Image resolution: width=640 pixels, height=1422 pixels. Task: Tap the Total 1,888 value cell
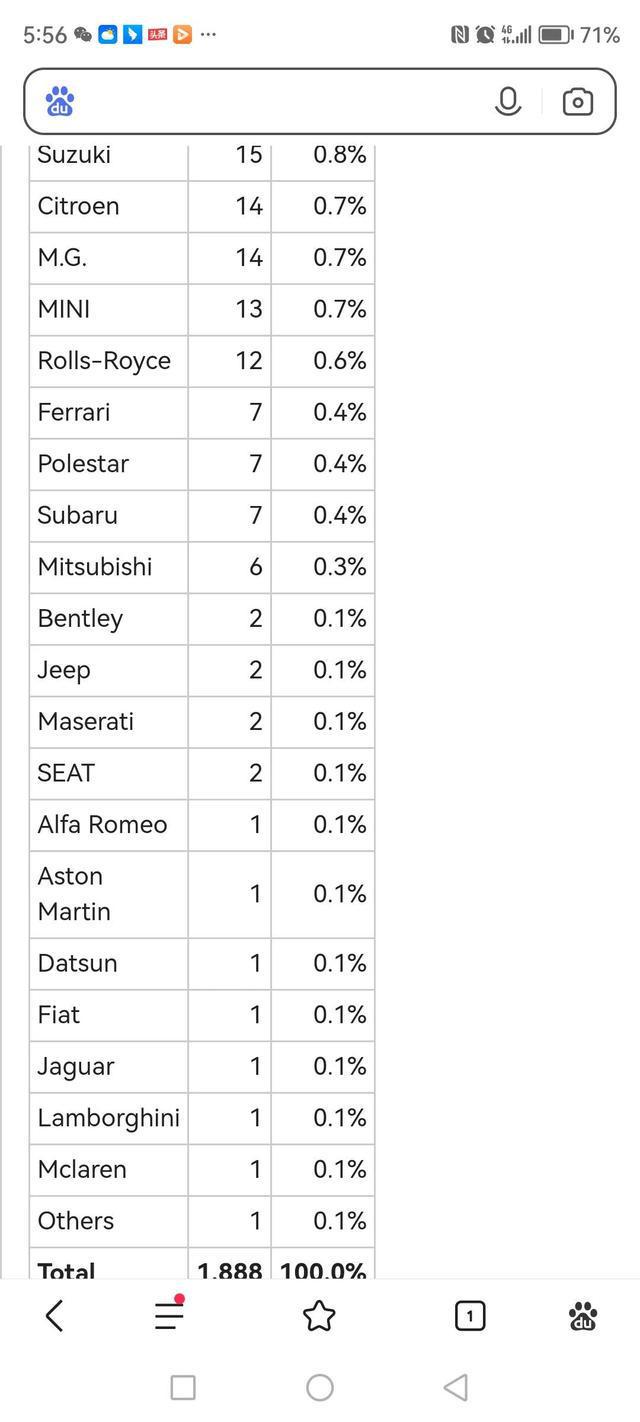coord(230,1264)
